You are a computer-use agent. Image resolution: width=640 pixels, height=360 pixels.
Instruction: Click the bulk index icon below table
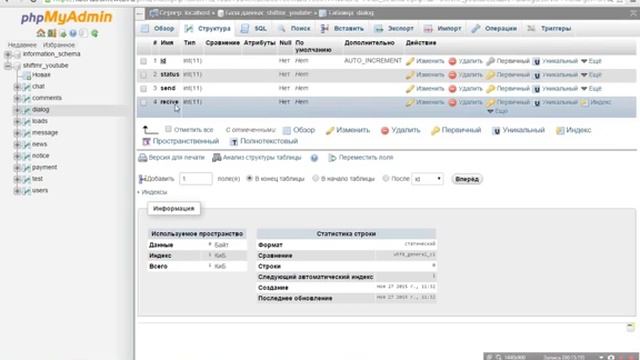(560, 131)
